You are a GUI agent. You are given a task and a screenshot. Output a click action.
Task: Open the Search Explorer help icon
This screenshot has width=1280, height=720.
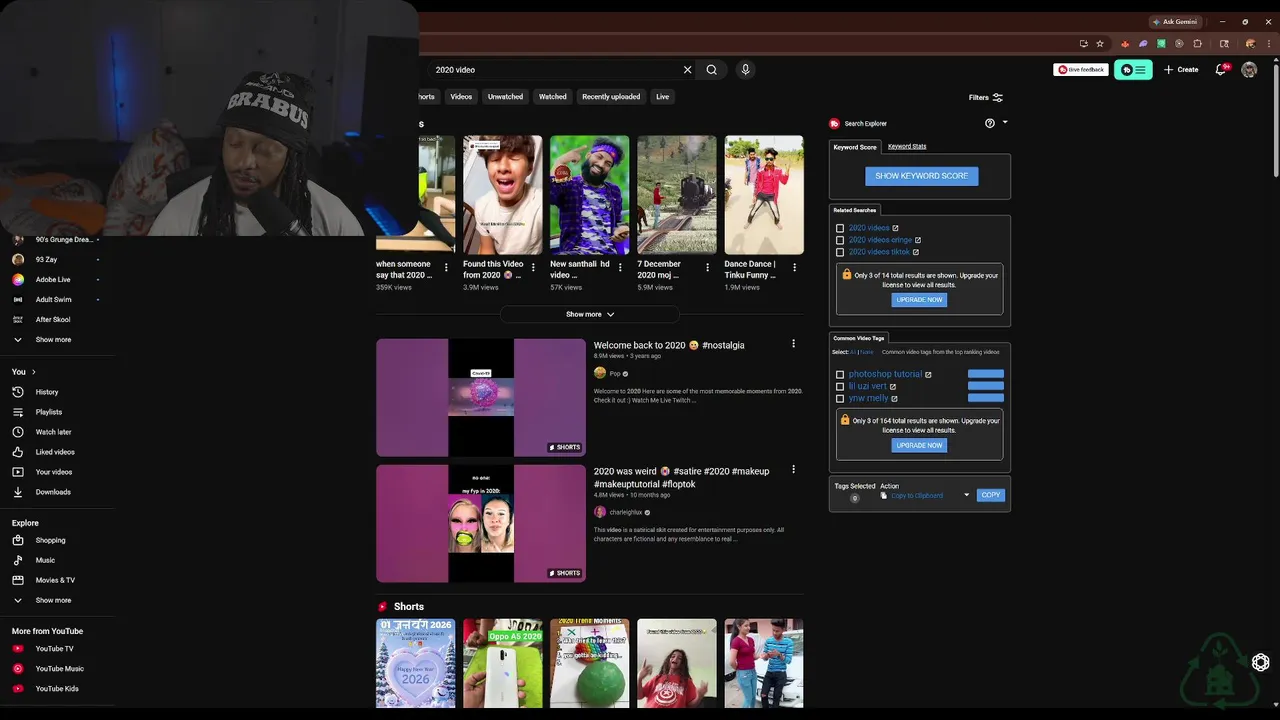[x=990, y=123]
